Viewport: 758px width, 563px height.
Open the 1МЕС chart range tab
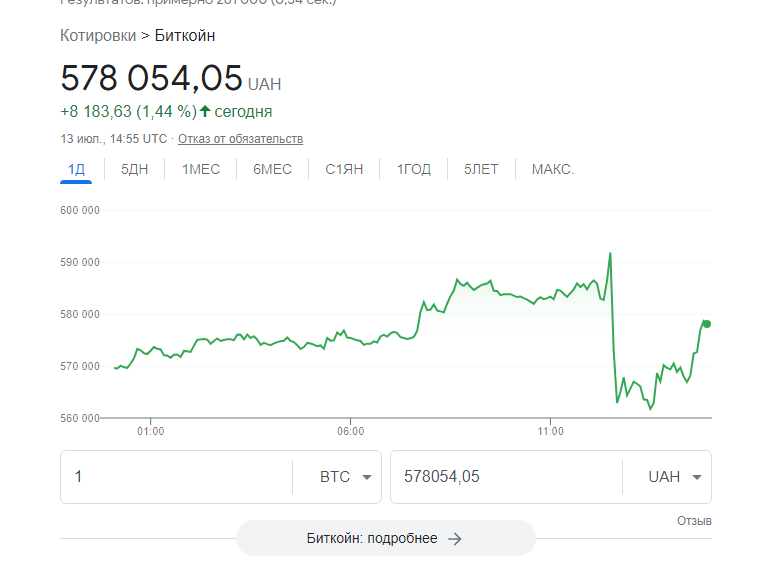coord(200,169)
